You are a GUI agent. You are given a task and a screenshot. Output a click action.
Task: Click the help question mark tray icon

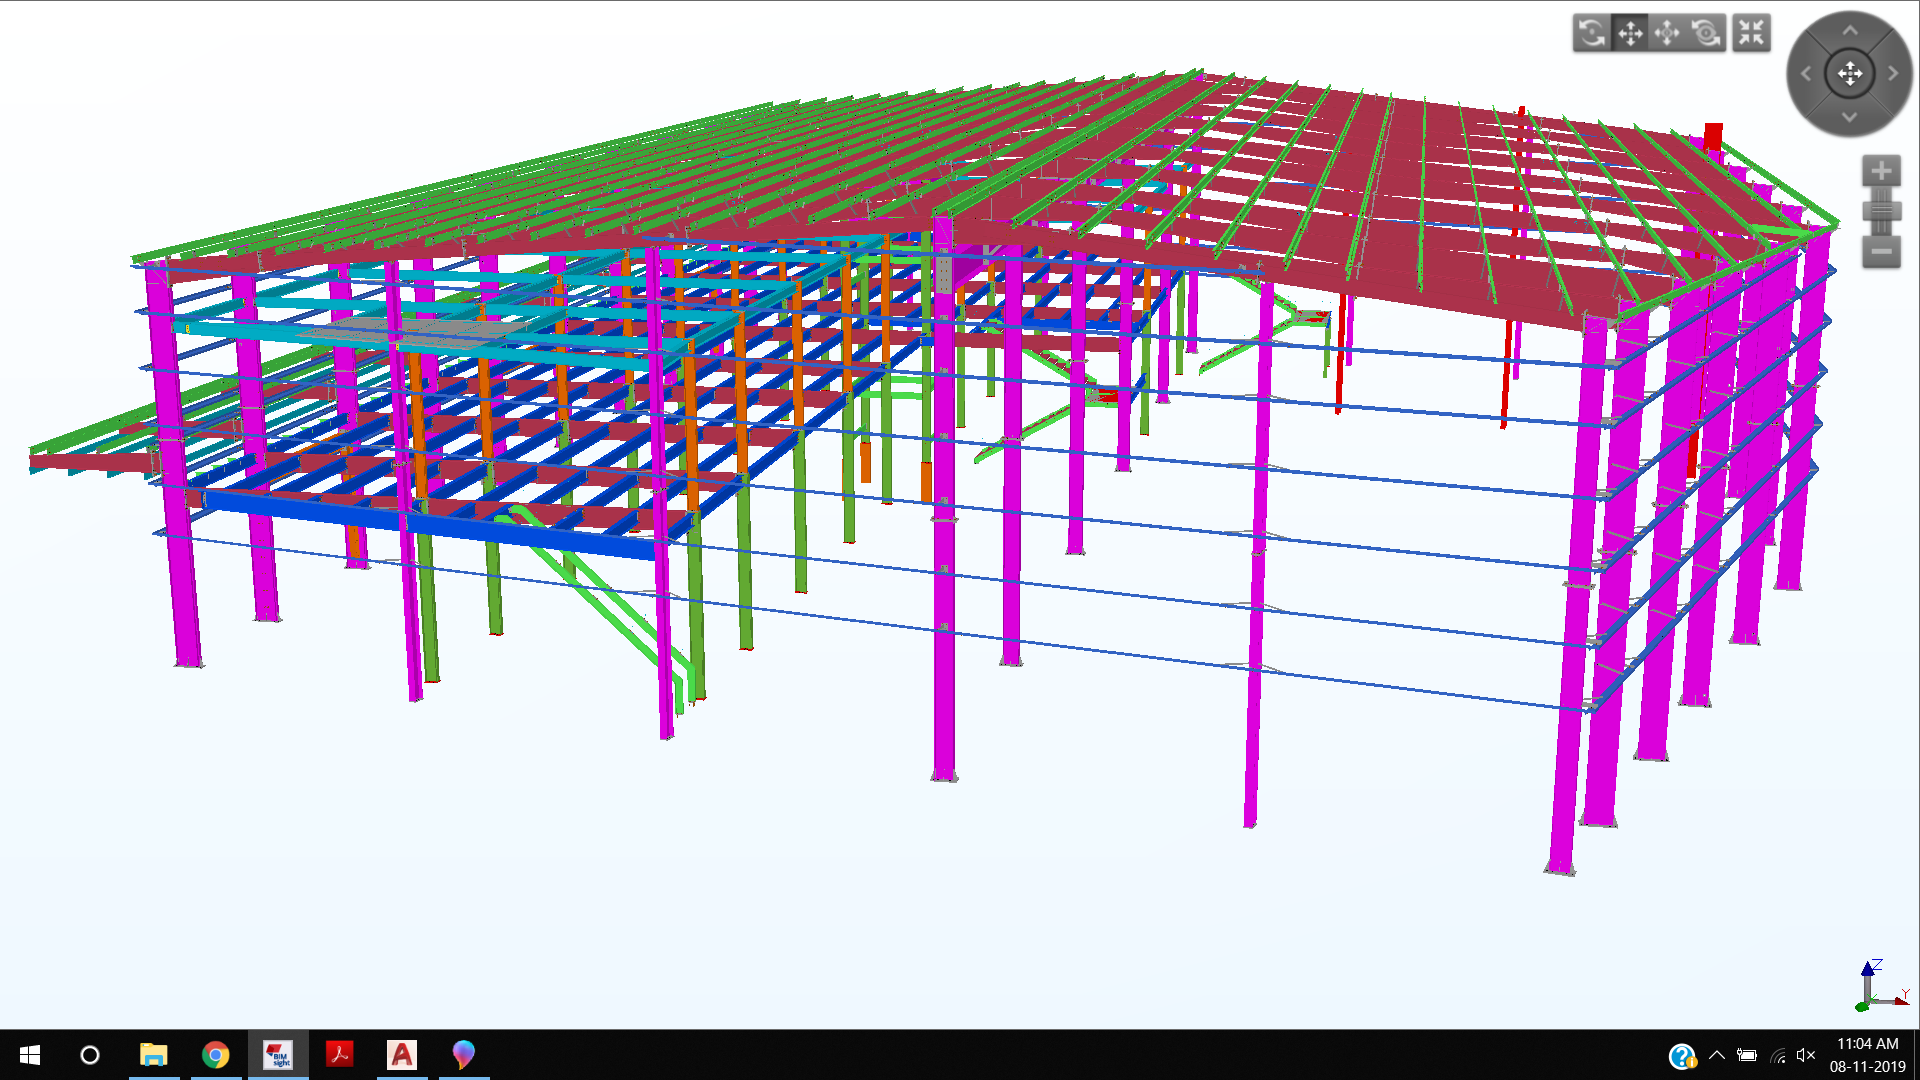(x=1682, y=1056)
